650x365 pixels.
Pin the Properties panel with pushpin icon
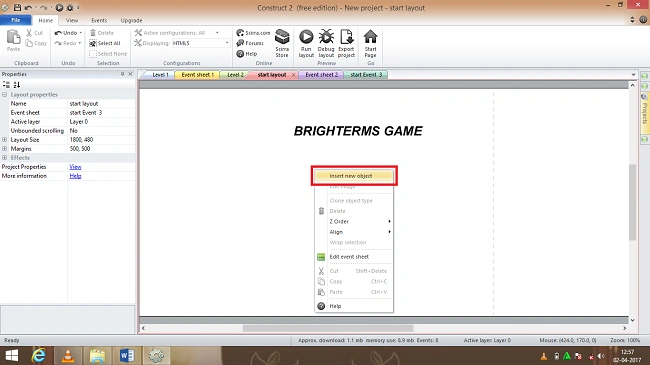point(122,74)
